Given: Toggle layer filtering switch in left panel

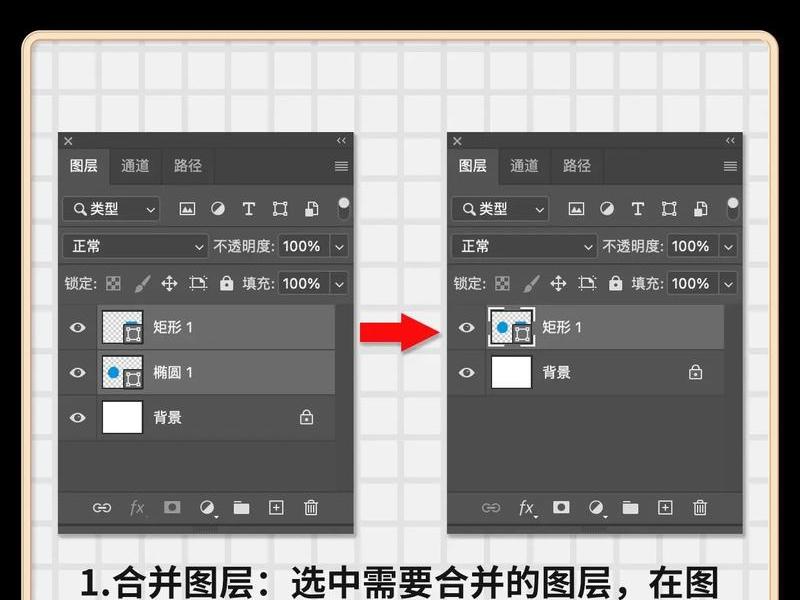Looking at the screenshot, I should click(x=344, y=209).
